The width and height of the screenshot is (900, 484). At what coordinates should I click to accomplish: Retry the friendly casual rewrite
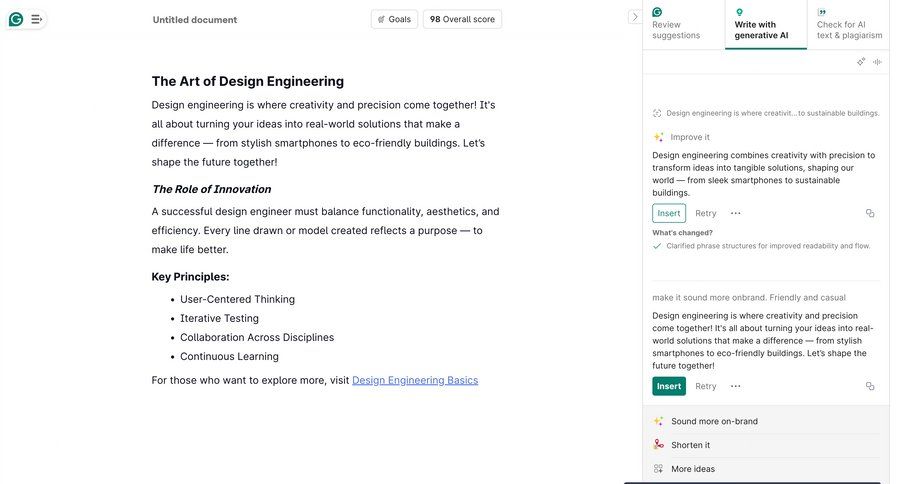[705, 386]
